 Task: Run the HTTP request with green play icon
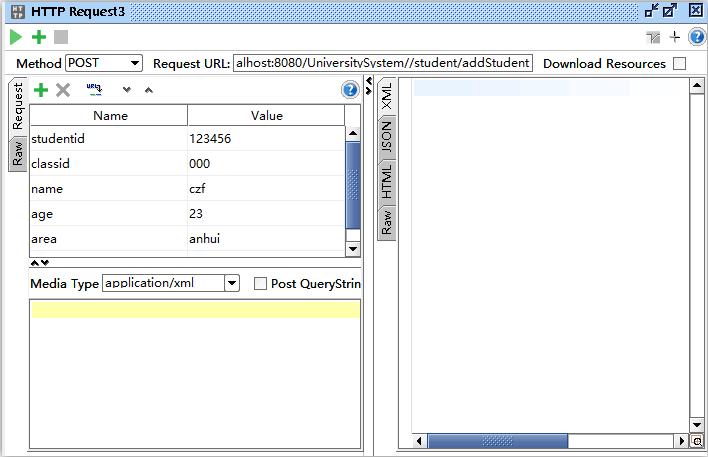point(16,37)
